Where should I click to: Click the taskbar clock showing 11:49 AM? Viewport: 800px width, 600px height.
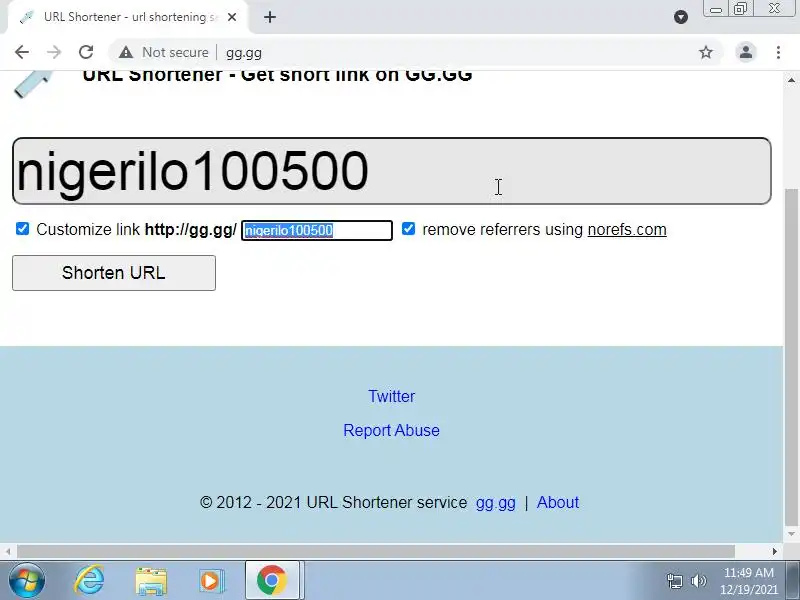coord(748,581)
